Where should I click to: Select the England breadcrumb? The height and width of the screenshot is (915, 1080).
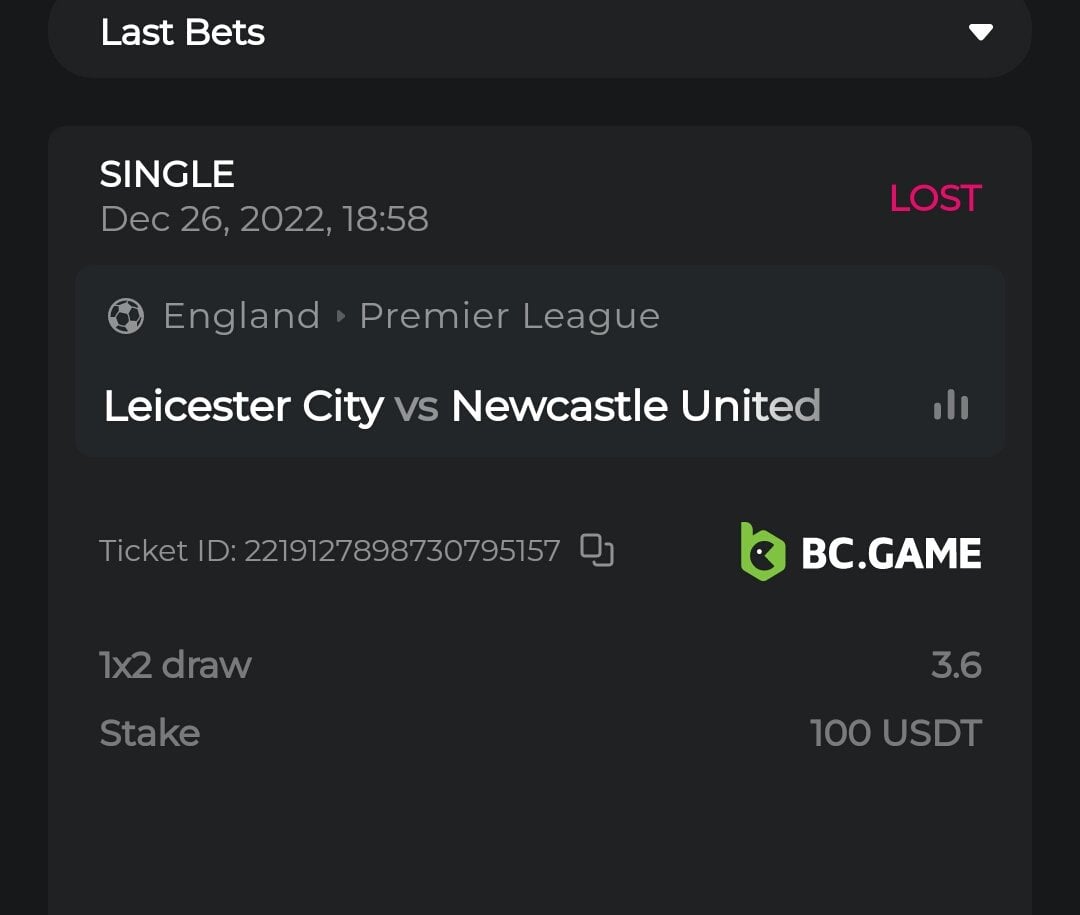[241, 316]
